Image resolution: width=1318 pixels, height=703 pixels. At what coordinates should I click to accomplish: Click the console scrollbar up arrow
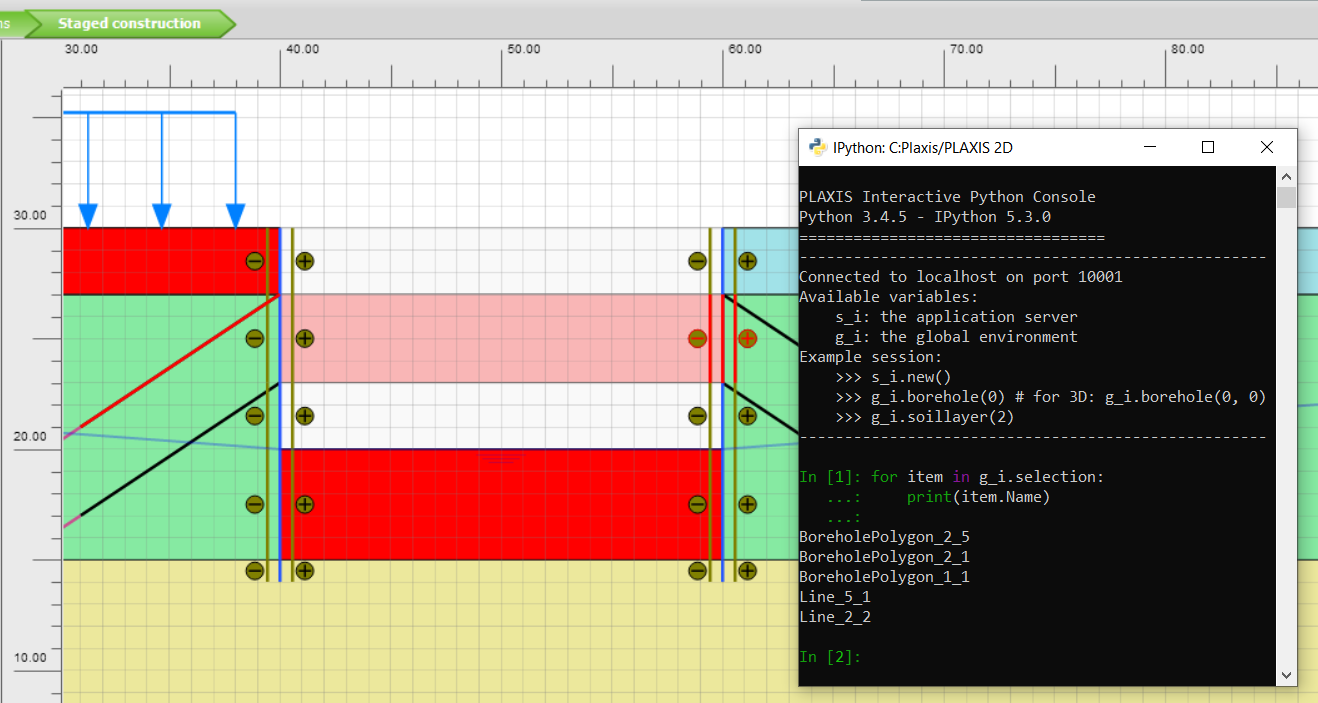[1286, 175]
